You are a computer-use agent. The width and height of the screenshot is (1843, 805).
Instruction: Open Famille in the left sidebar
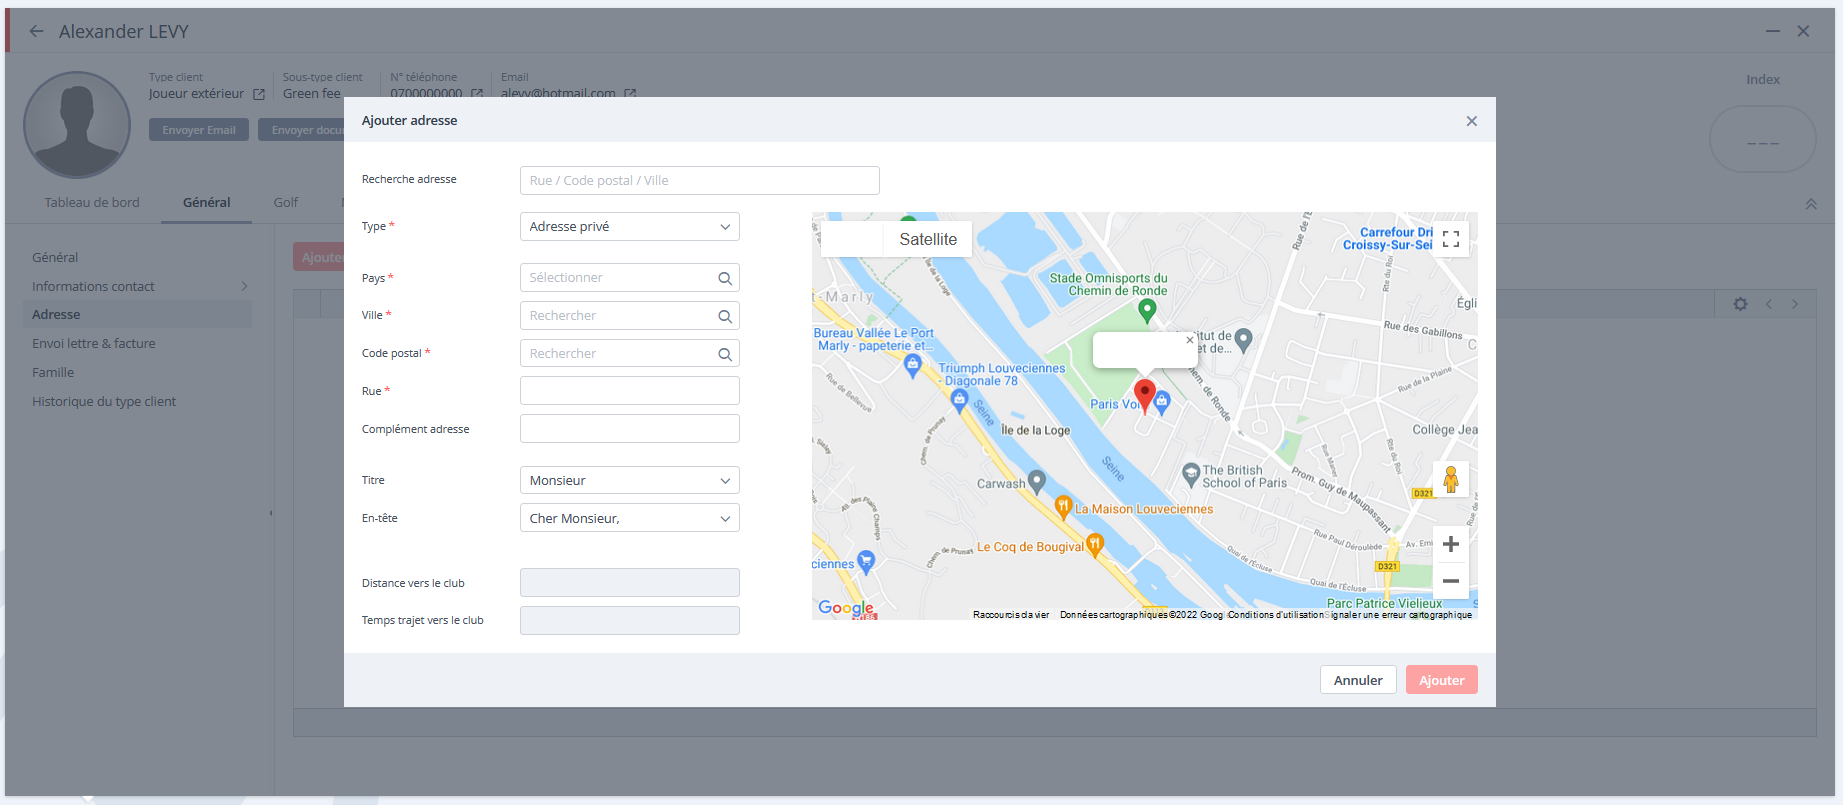pyautogui.click(x=53, y=372)
